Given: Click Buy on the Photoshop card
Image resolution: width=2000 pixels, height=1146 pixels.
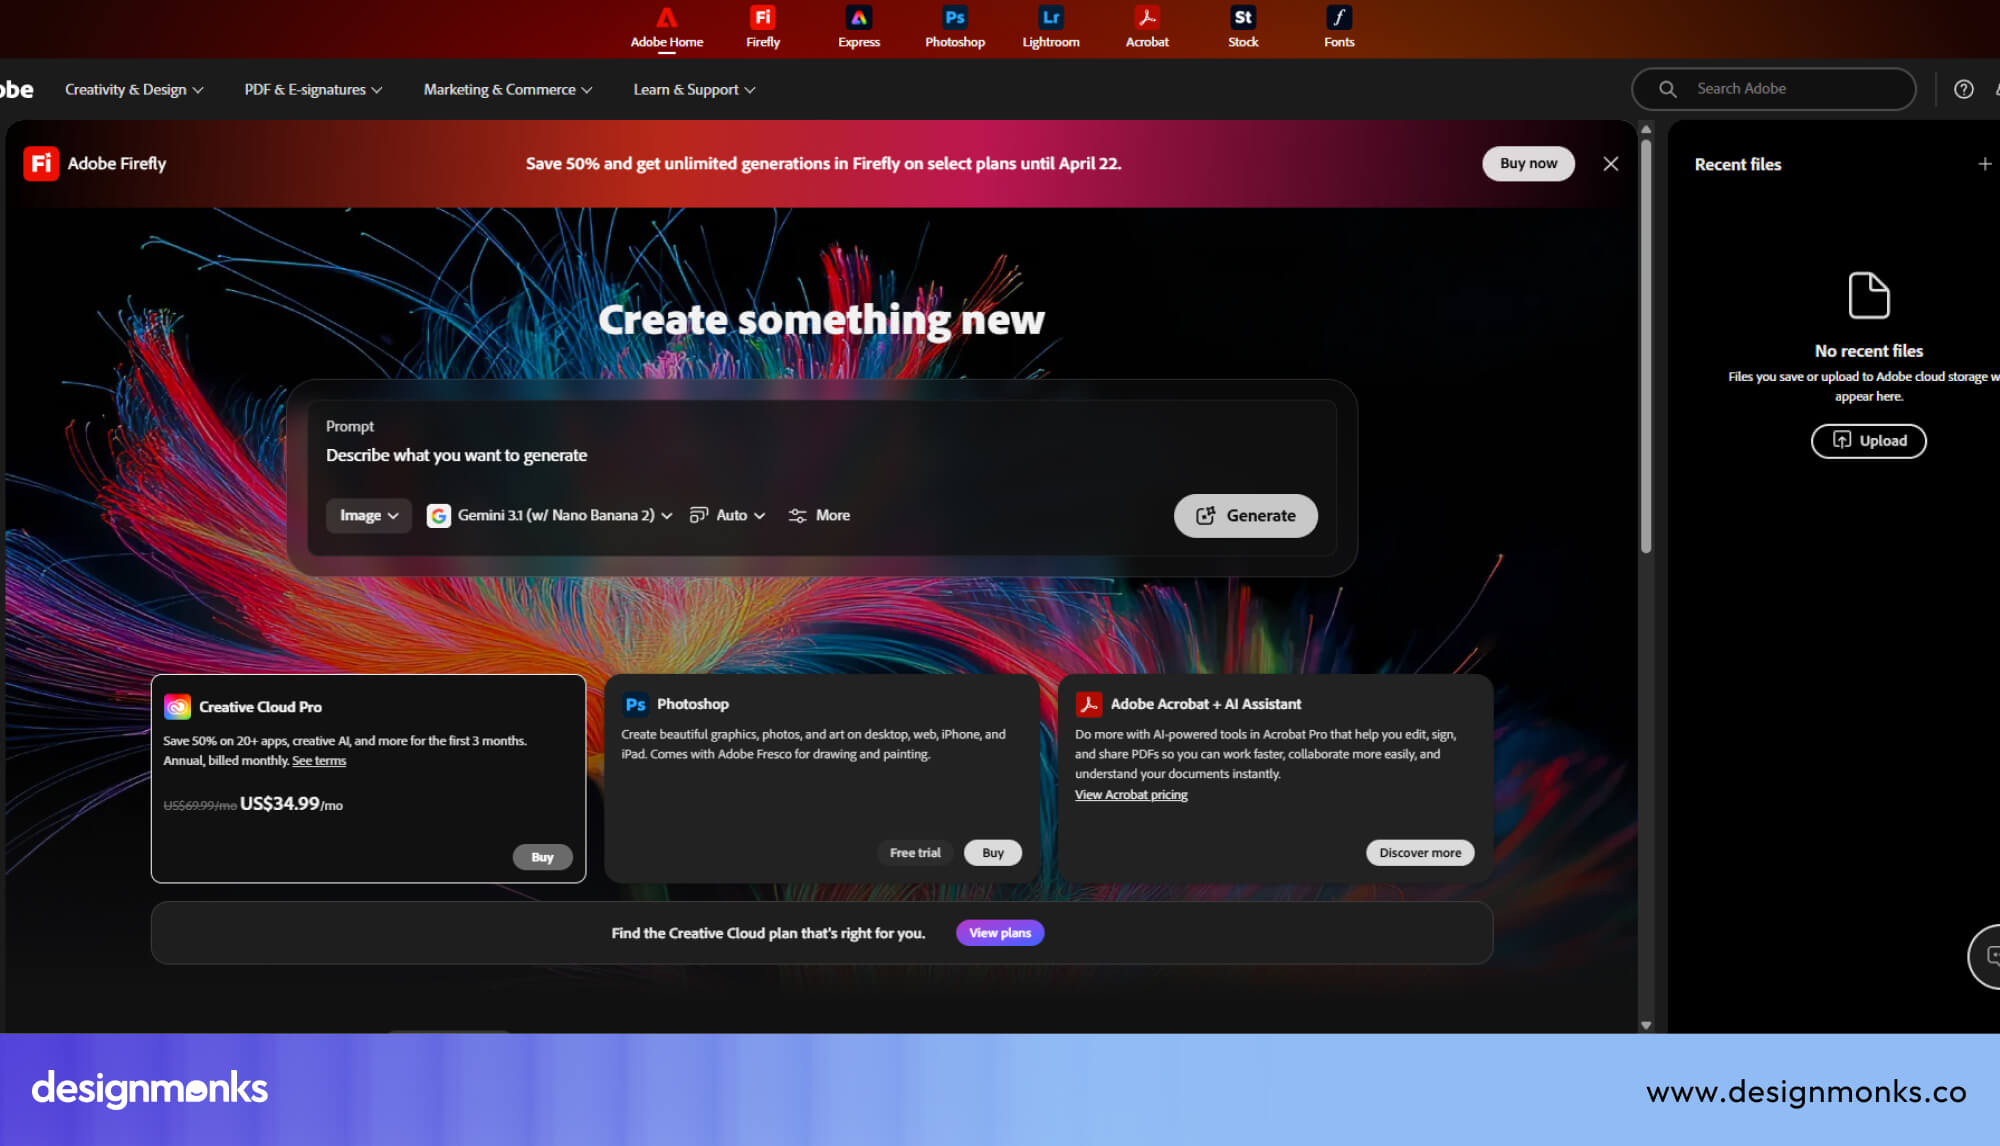Looking at the screenshot, I should 992,853.
